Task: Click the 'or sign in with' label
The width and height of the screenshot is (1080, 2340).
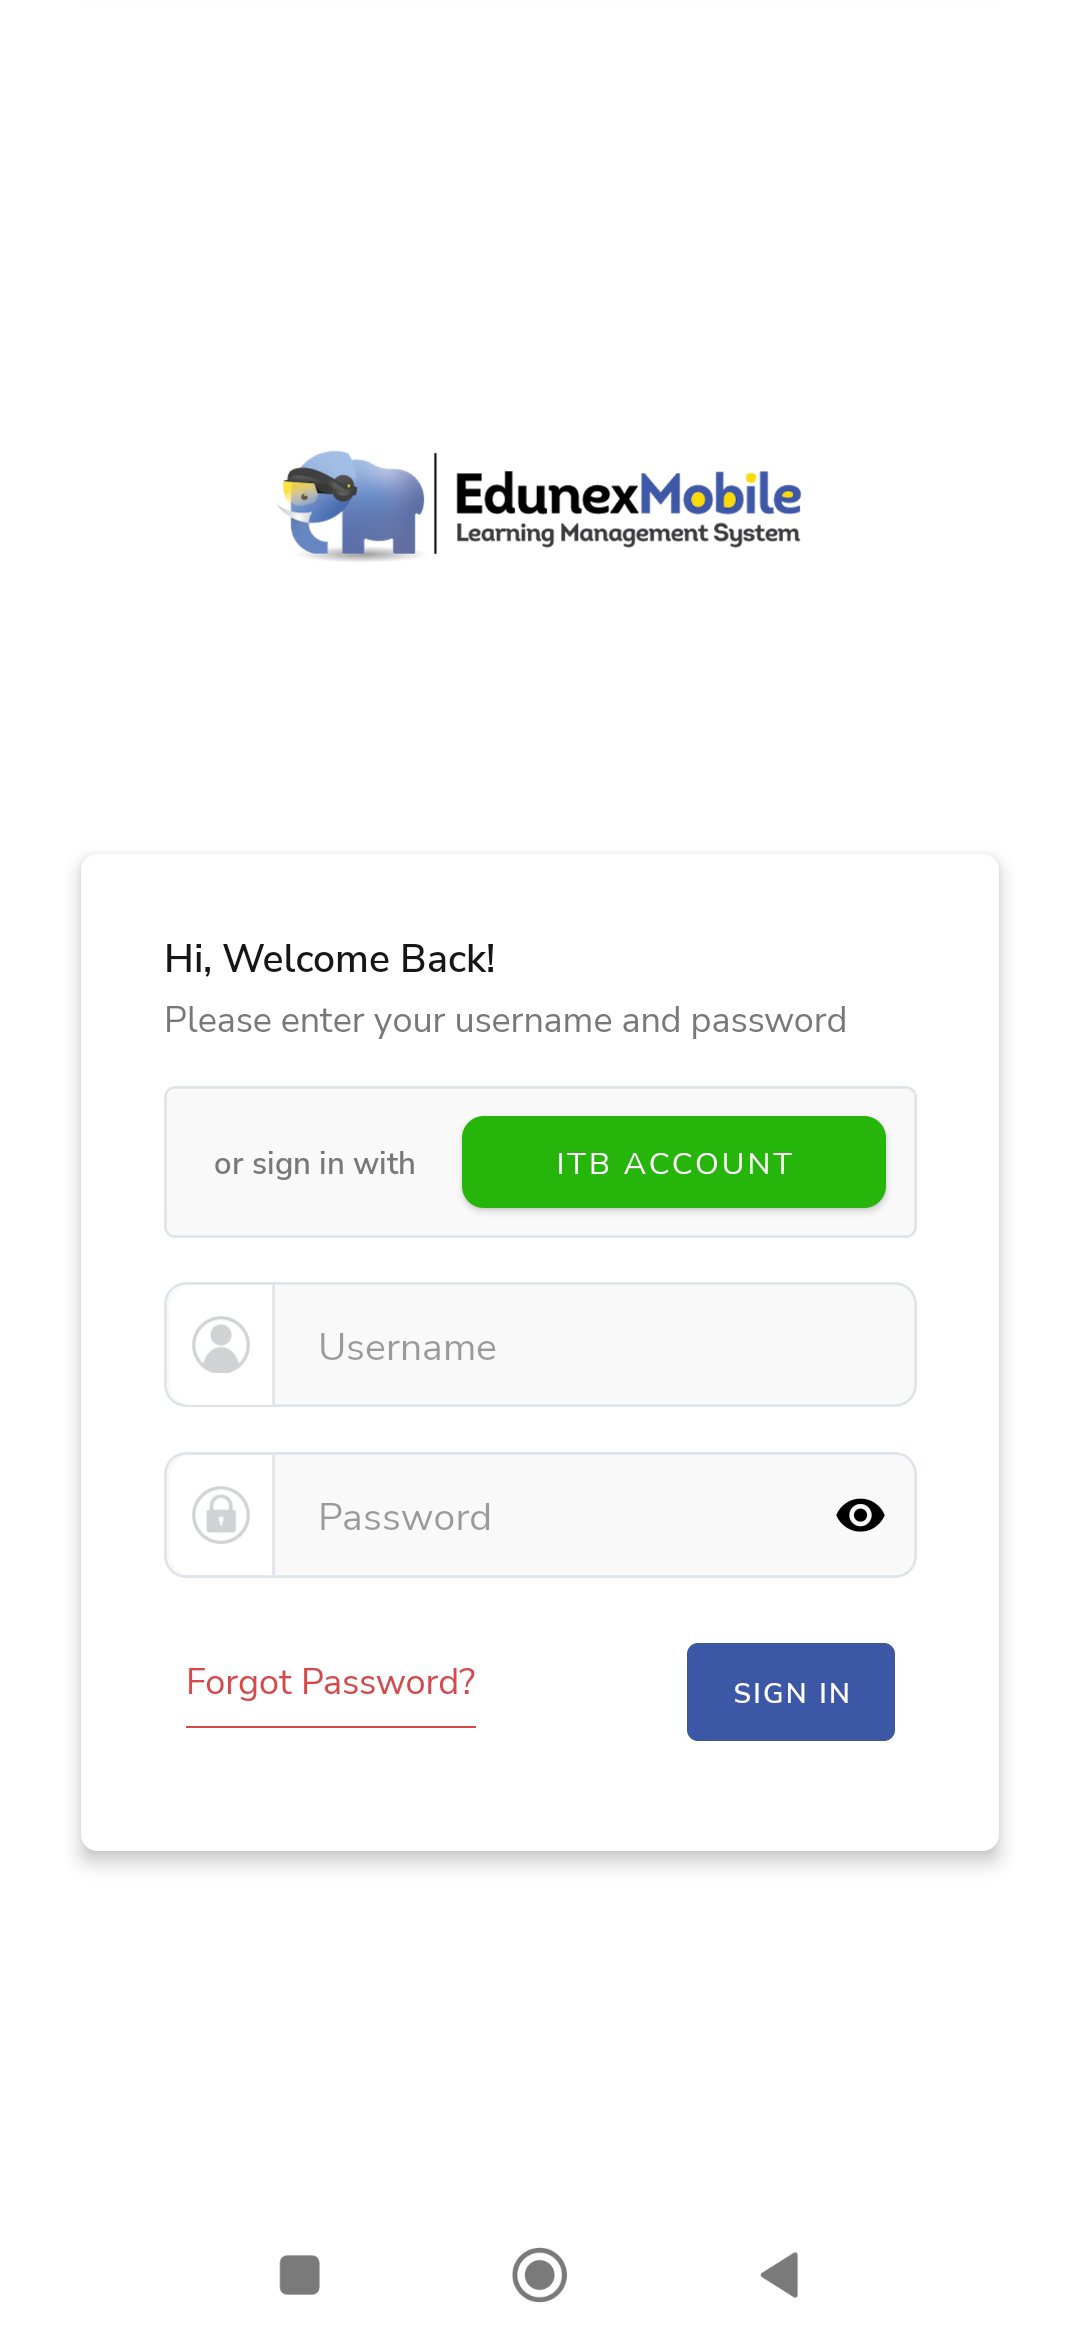Action: tap(314, 1161)
